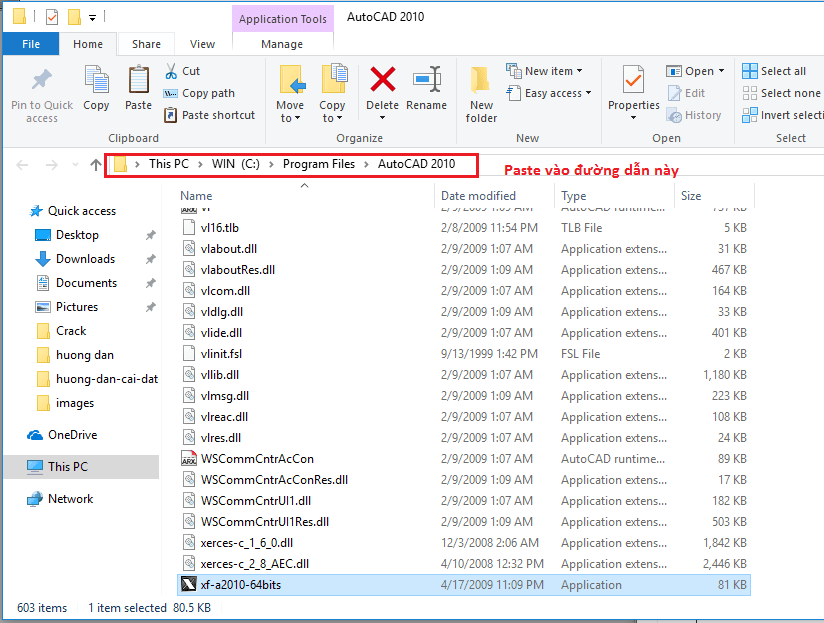Click the Copy icon in Clipboard group
The image size is (824, 623).
[x=97, y=80]
